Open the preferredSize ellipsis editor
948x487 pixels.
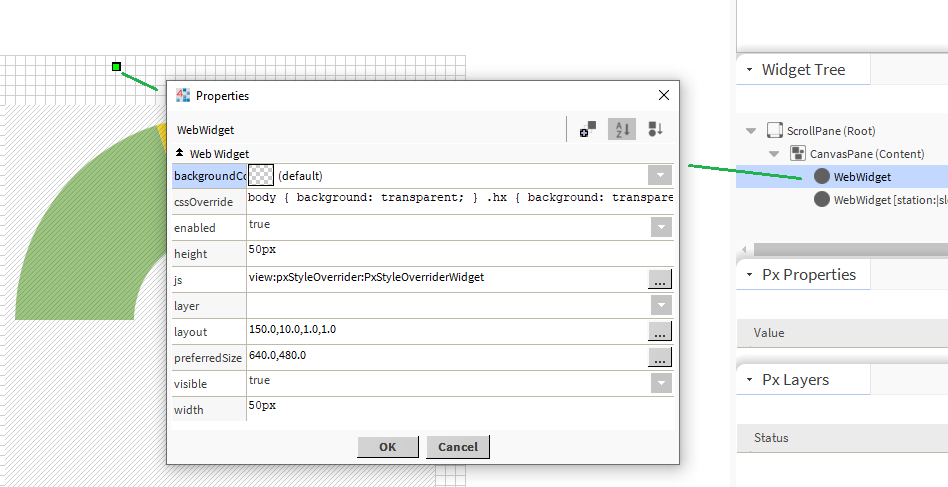click(660, 357)
